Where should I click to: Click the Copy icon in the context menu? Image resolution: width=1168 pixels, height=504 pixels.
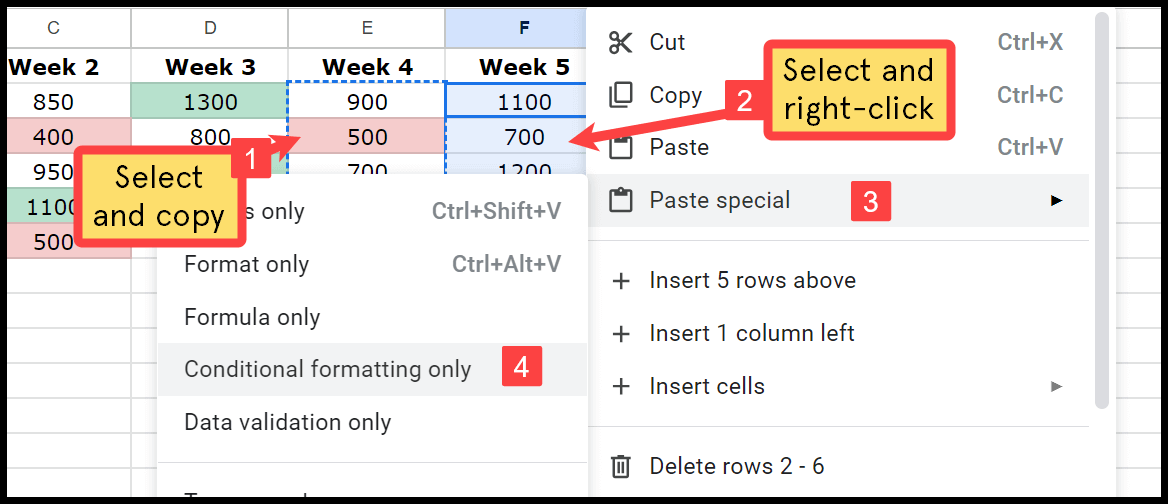[620, 95]
